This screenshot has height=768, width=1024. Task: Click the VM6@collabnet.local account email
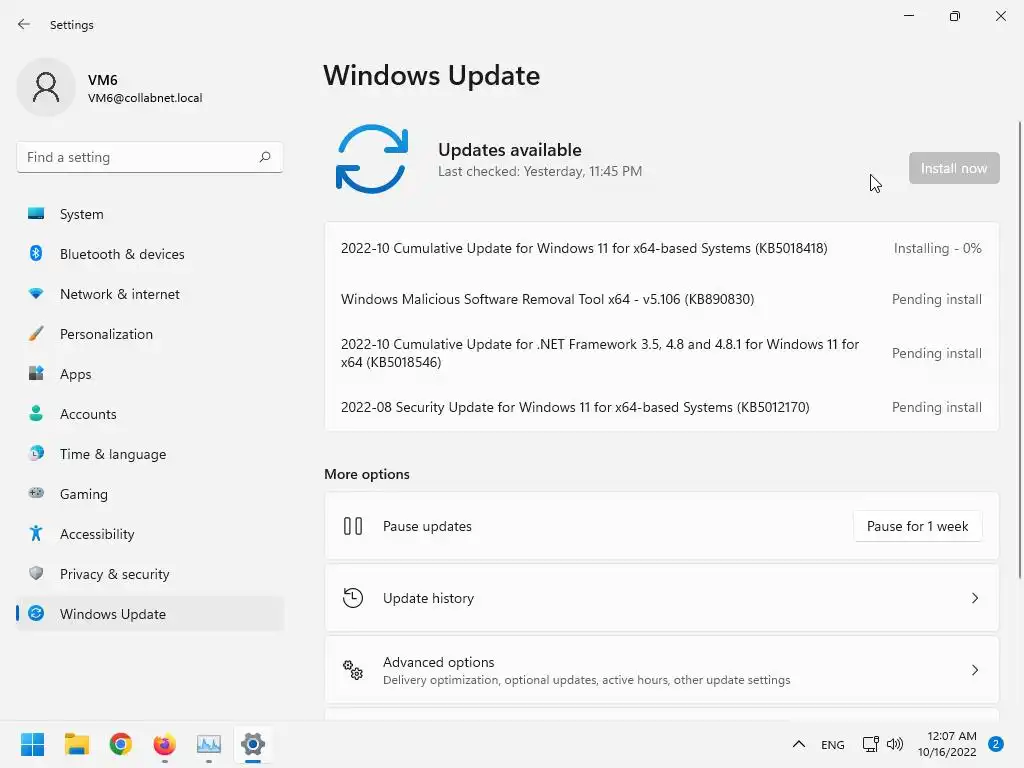pyautogui.click(x=145, y=98)
